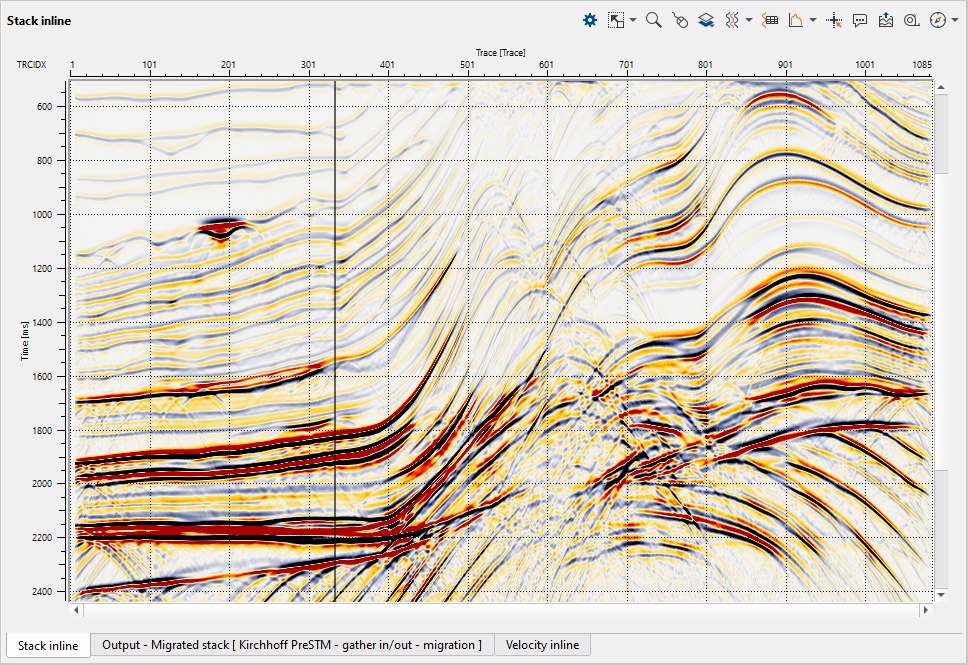The height and width of the screenshot is (665, 968).
Task: Click the Stack inline tab
Action: [48, 645]
